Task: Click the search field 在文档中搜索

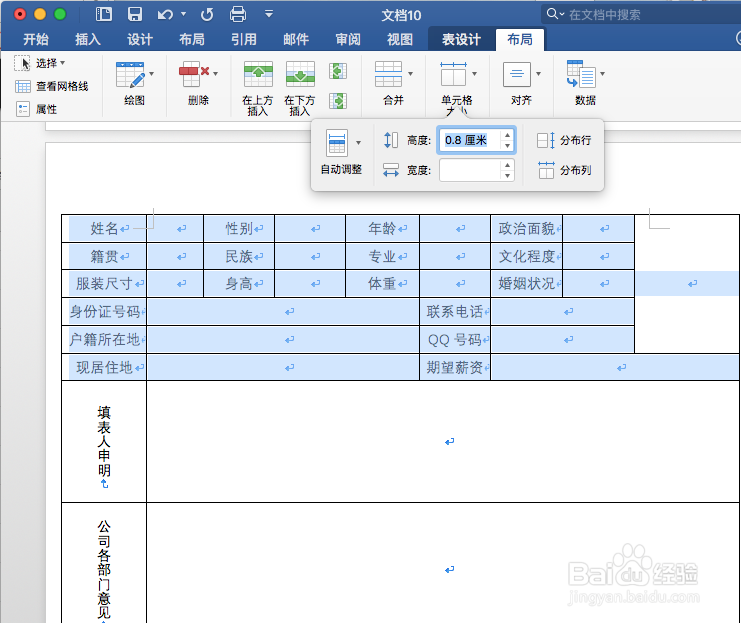Action: click(641, 15)
